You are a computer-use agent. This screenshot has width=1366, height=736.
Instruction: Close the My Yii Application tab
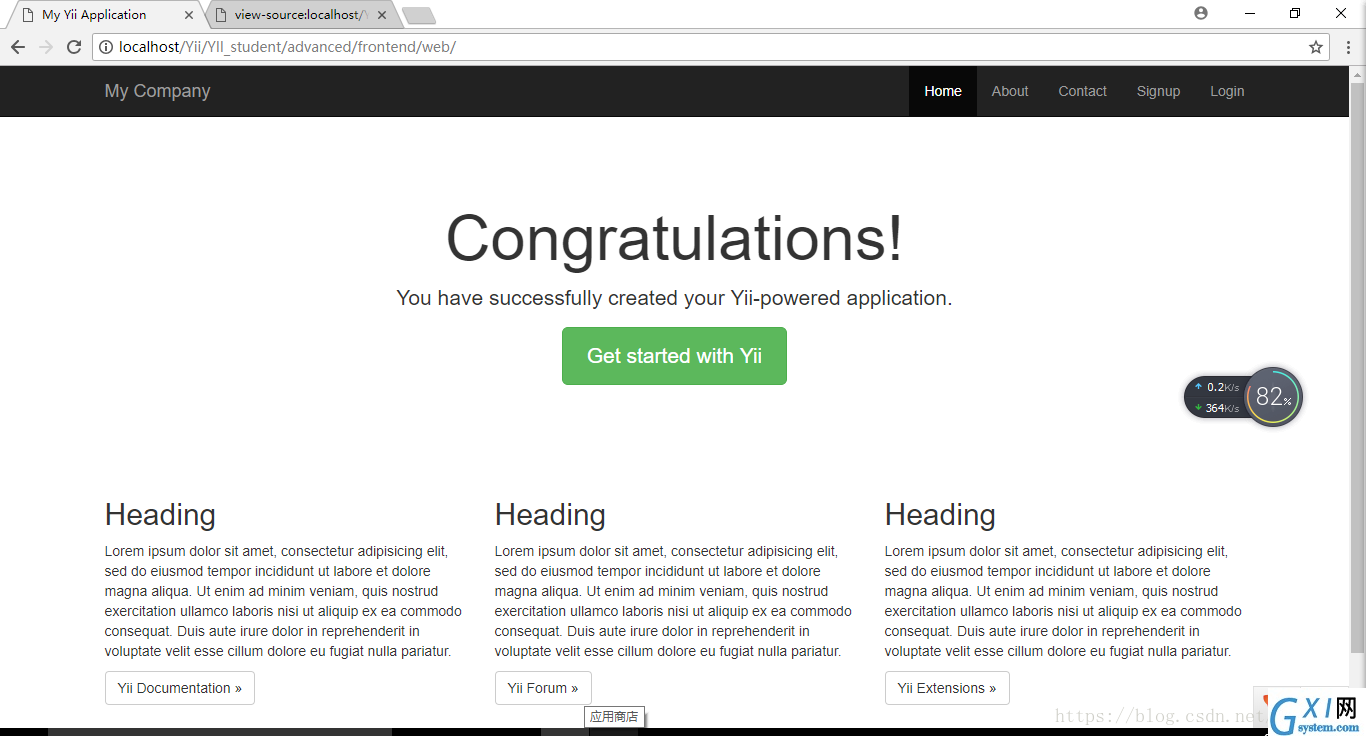(189, 15)
